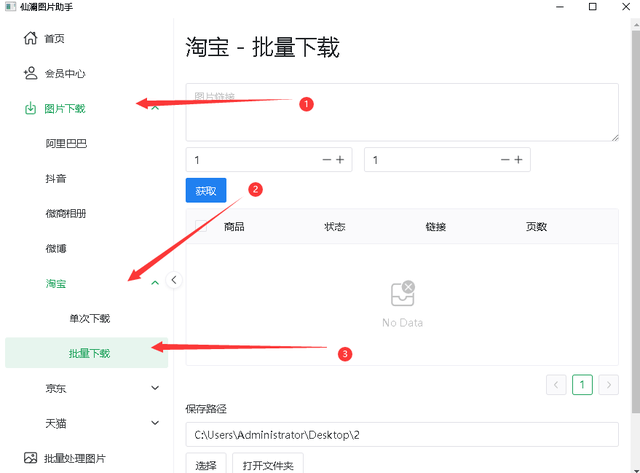Select 单次下载 under 淘宝
This screenshot has width=640, height=473.
pos(89,319)
